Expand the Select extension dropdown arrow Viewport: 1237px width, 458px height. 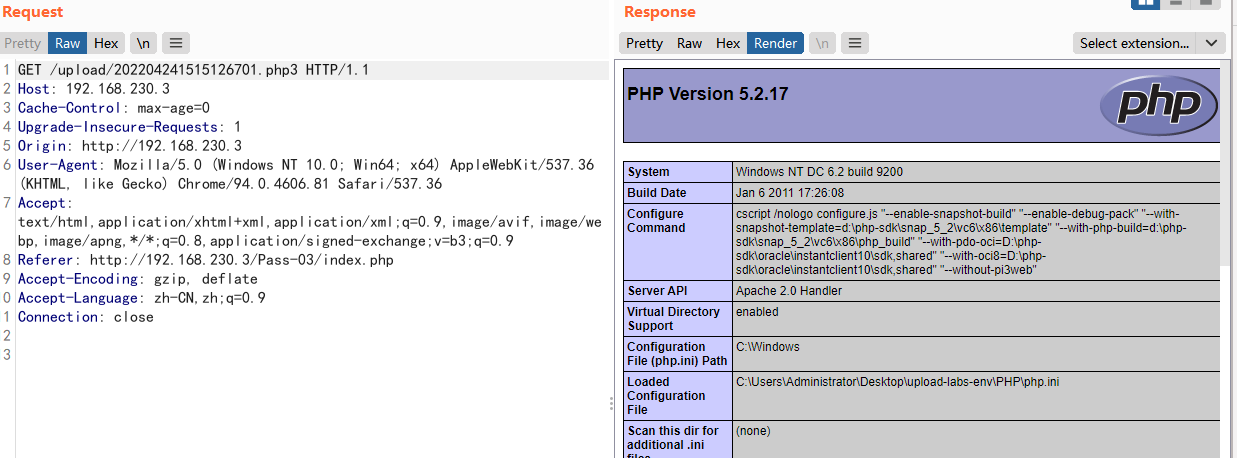1211,43
